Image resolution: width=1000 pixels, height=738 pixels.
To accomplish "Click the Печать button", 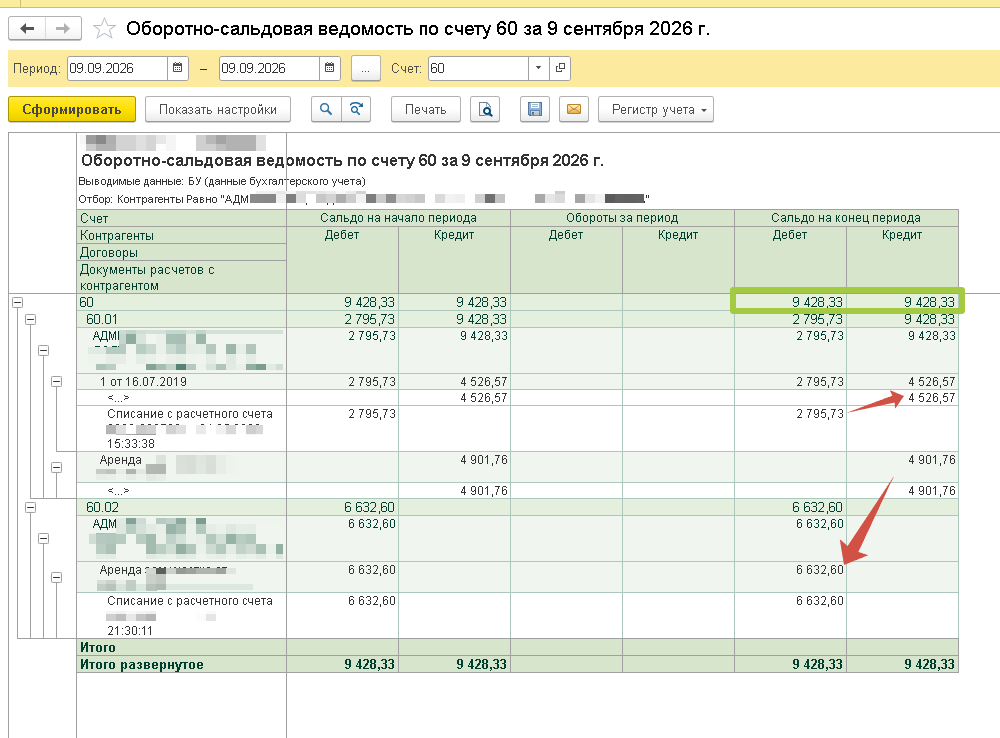I will pyautogui.click(x=425, y=110).
